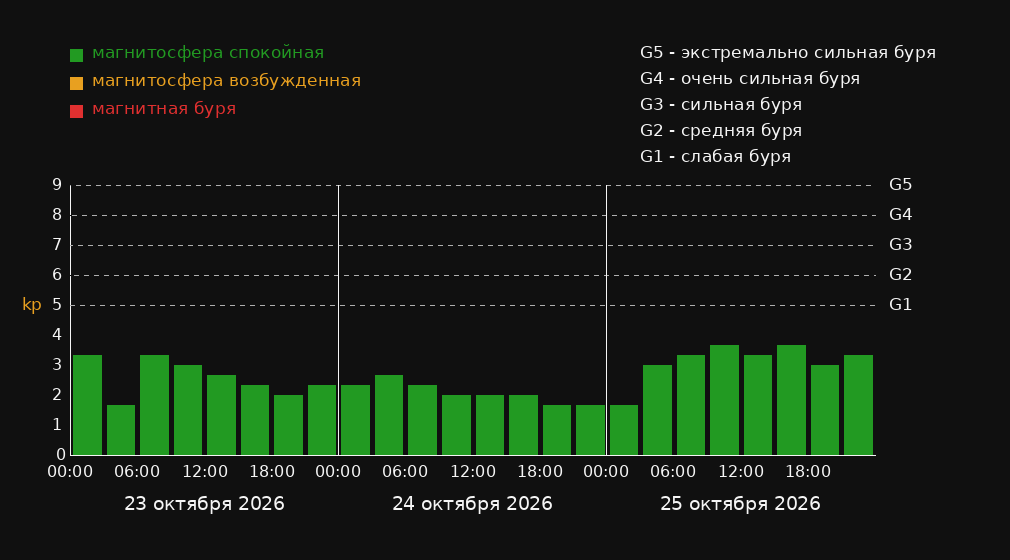Click the 'kp' axis label
1010x560 pixels.
pyautogui.click(x=32, y=305)
